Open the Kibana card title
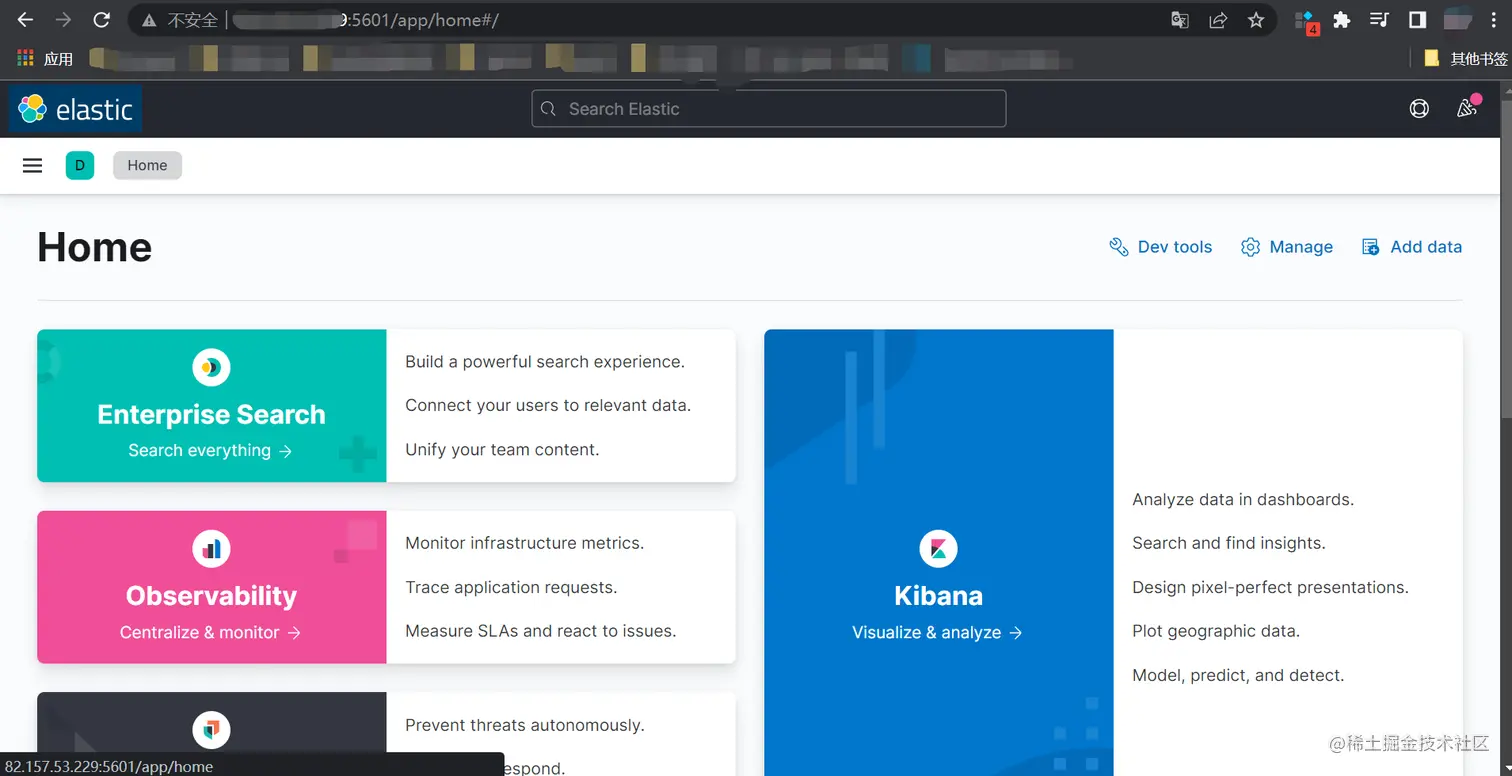The height and width of the screenshot is (776, 1512). point(938,596)
